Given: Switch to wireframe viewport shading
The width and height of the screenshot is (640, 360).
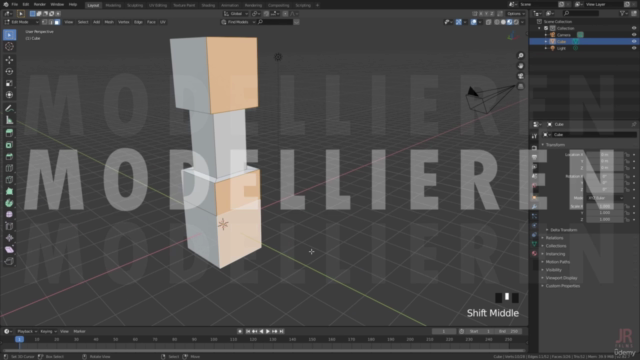Looking at the screenshot, I should [x=497, y=22].
